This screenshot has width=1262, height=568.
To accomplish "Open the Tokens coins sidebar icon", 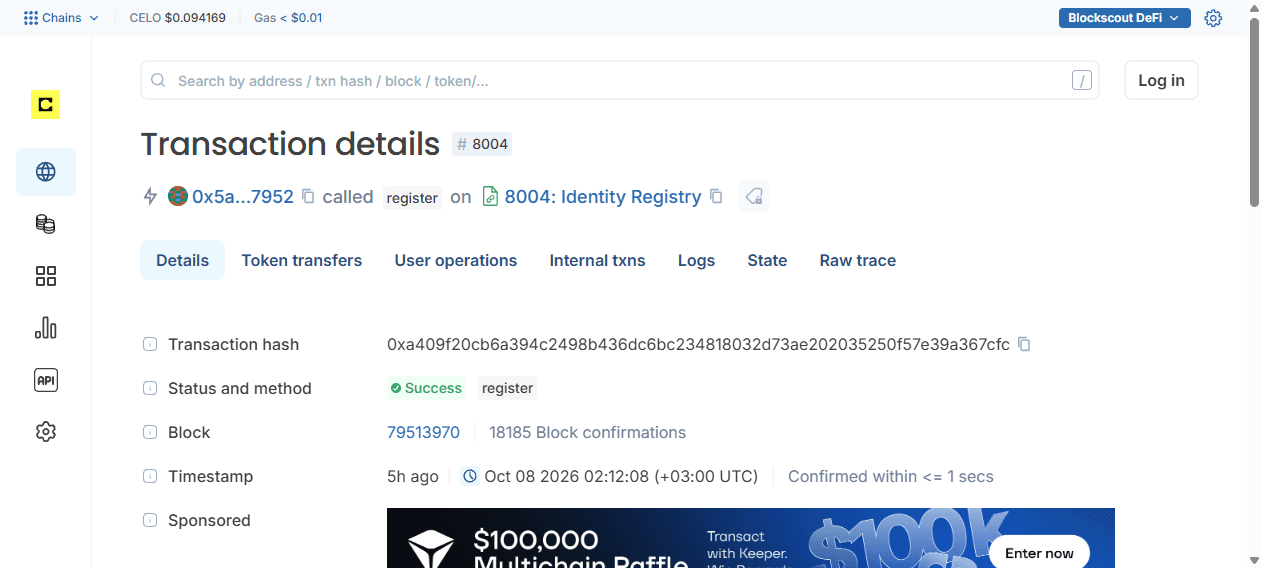I will coord(45,224).
